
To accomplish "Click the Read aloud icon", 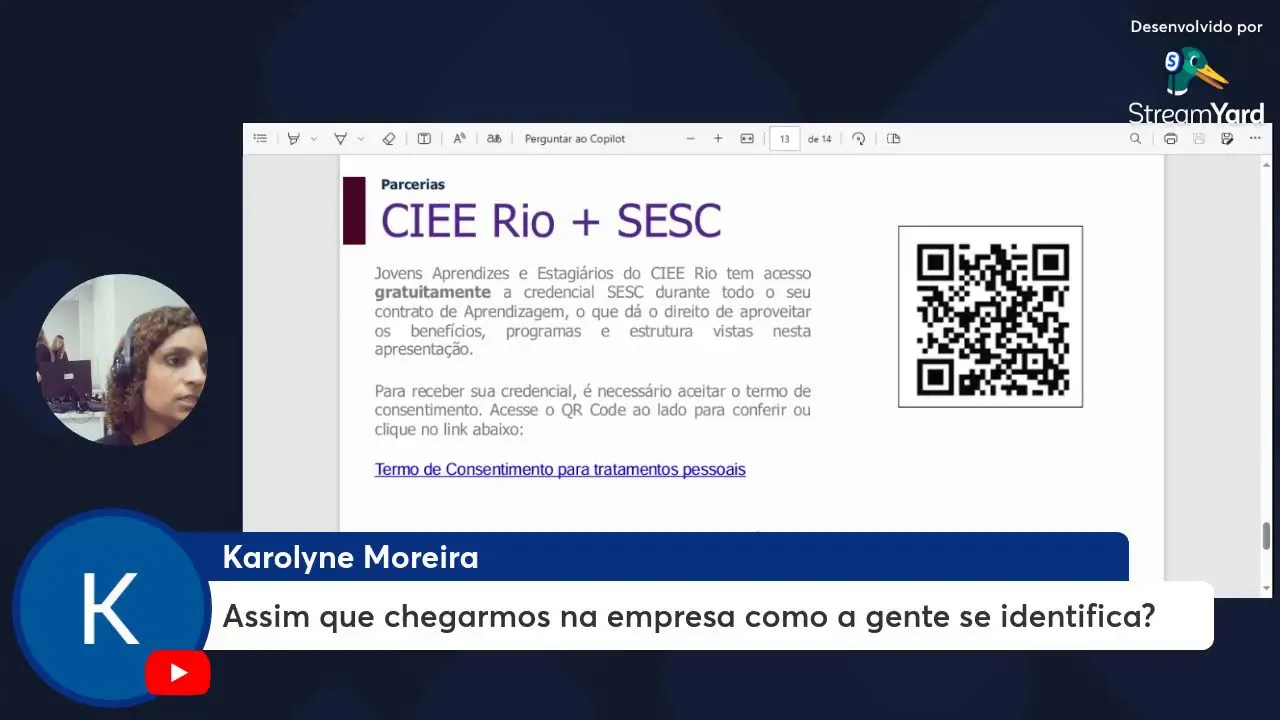I will pyautogui.click(x=459, y=139).
